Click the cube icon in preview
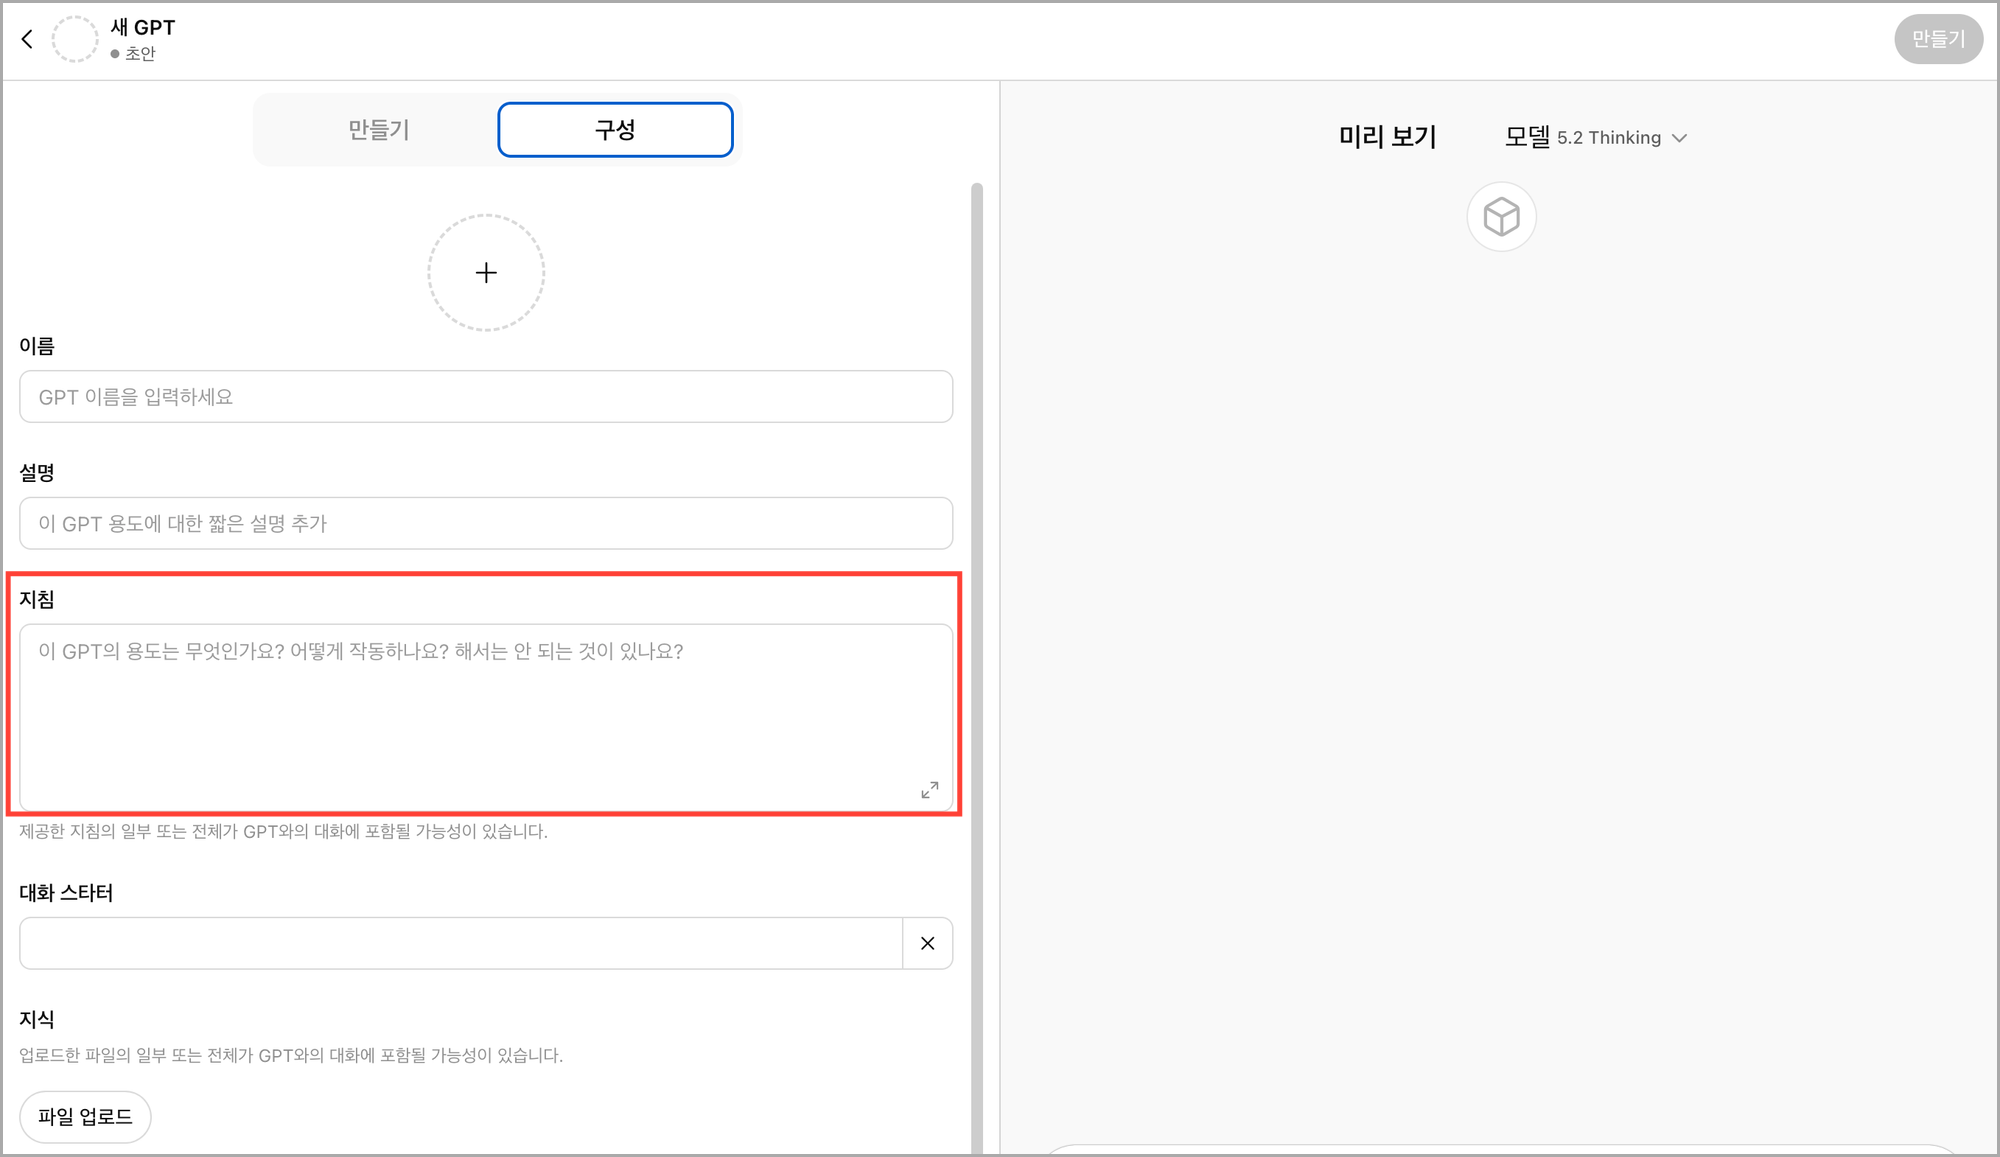This screenshot has height=1157, width=2000. [x=1501, y=216]
